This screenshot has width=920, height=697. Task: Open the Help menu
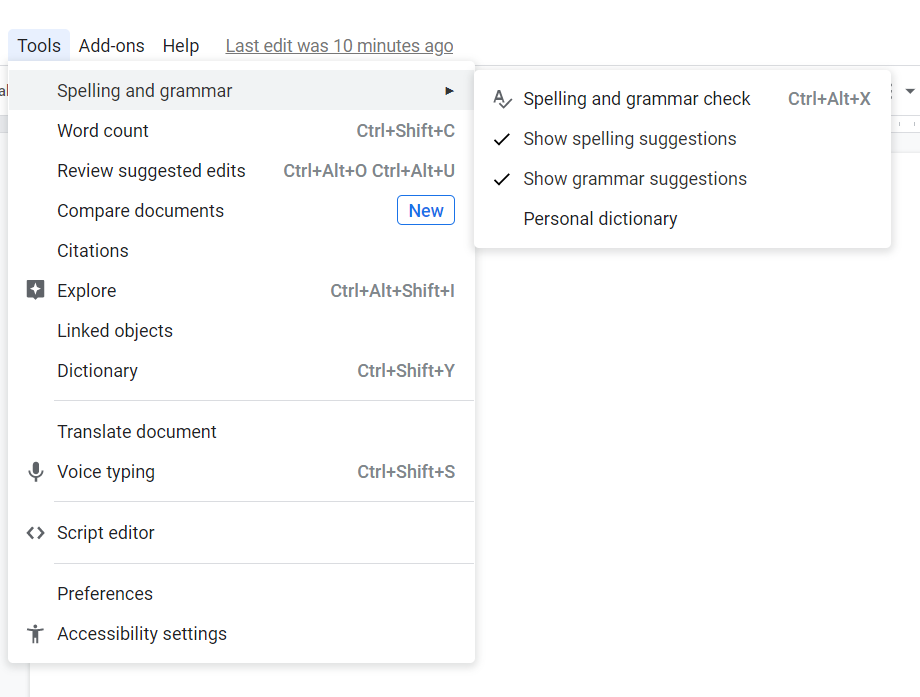click(x=181, y=46)
